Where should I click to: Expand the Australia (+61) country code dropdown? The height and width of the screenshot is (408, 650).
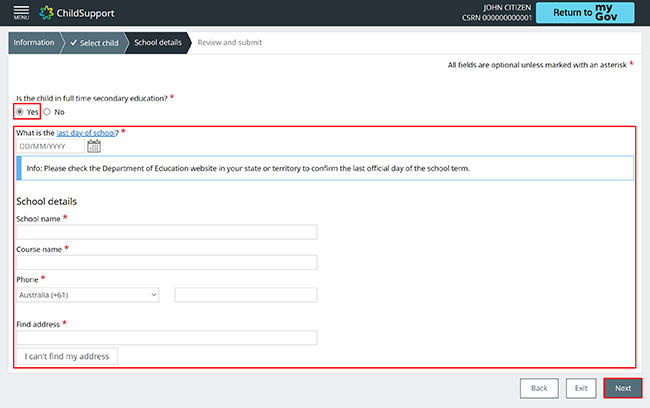[87, 295]
